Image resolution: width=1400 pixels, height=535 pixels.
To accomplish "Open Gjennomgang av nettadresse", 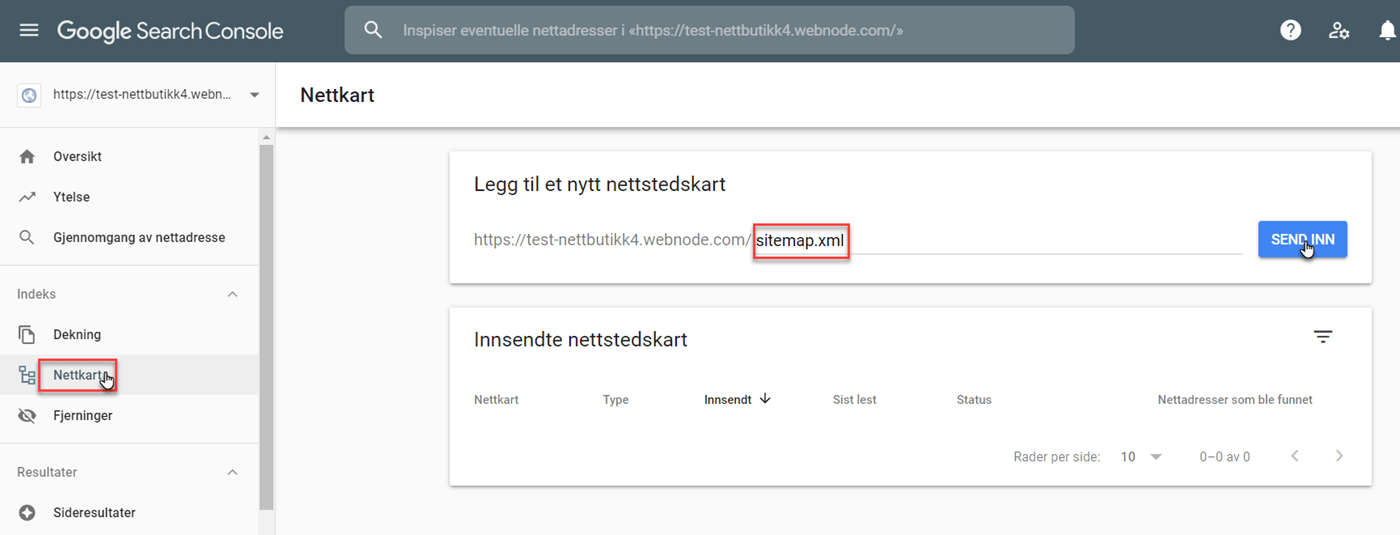I will [x=139, y=238].
